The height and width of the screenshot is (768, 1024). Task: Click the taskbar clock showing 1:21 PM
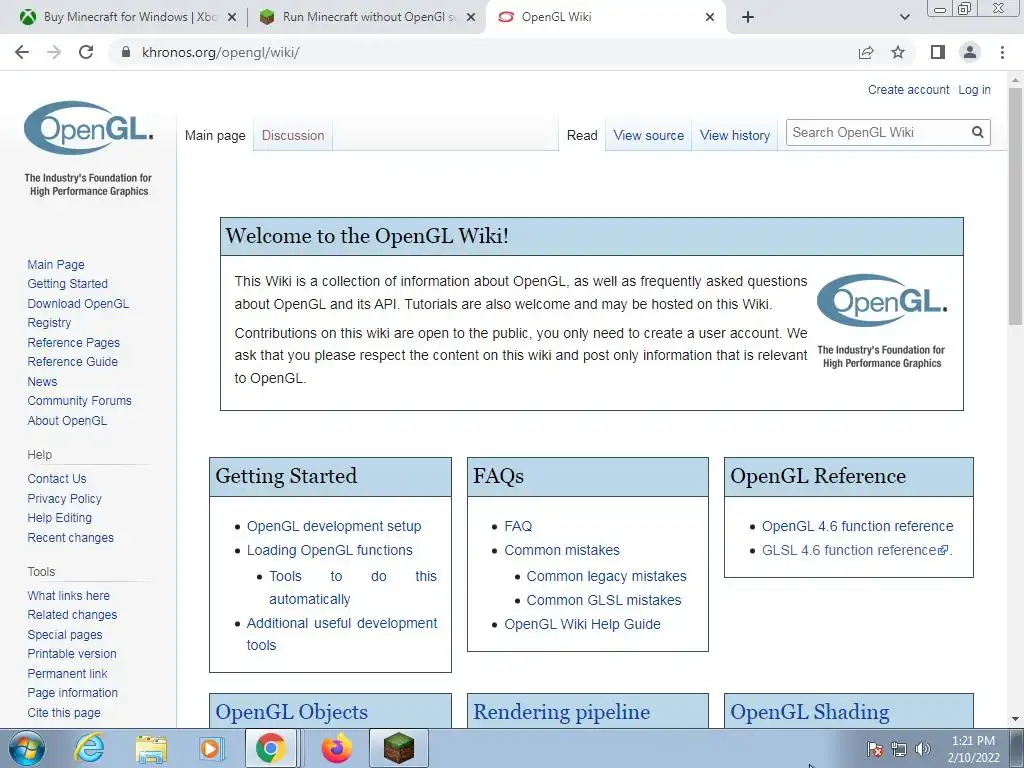(x=973, y=749)
